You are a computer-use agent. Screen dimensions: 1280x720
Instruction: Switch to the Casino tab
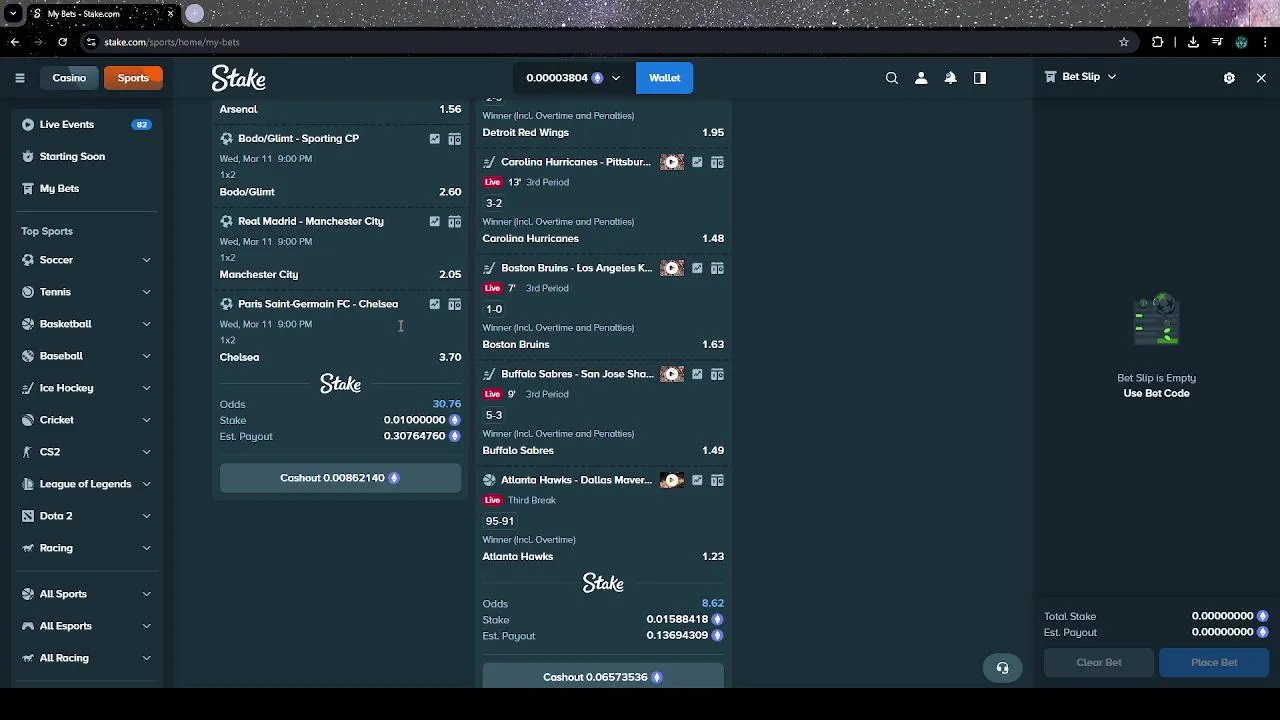click(69, 78)
